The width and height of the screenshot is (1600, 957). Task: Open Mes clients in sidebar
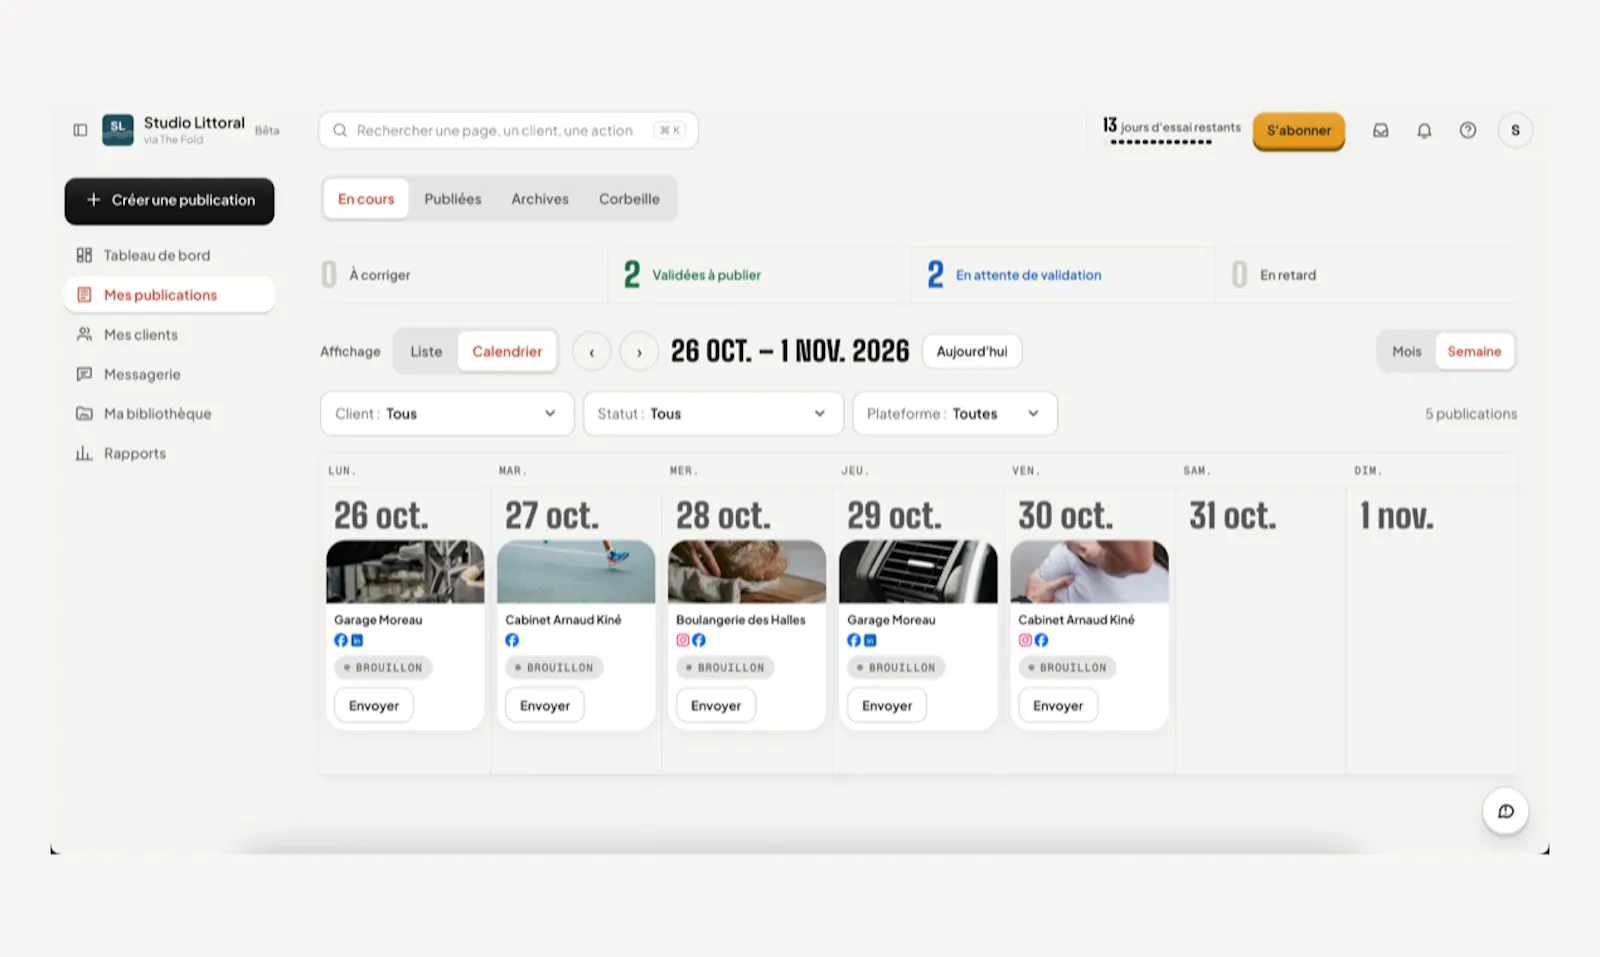point(169,334)
